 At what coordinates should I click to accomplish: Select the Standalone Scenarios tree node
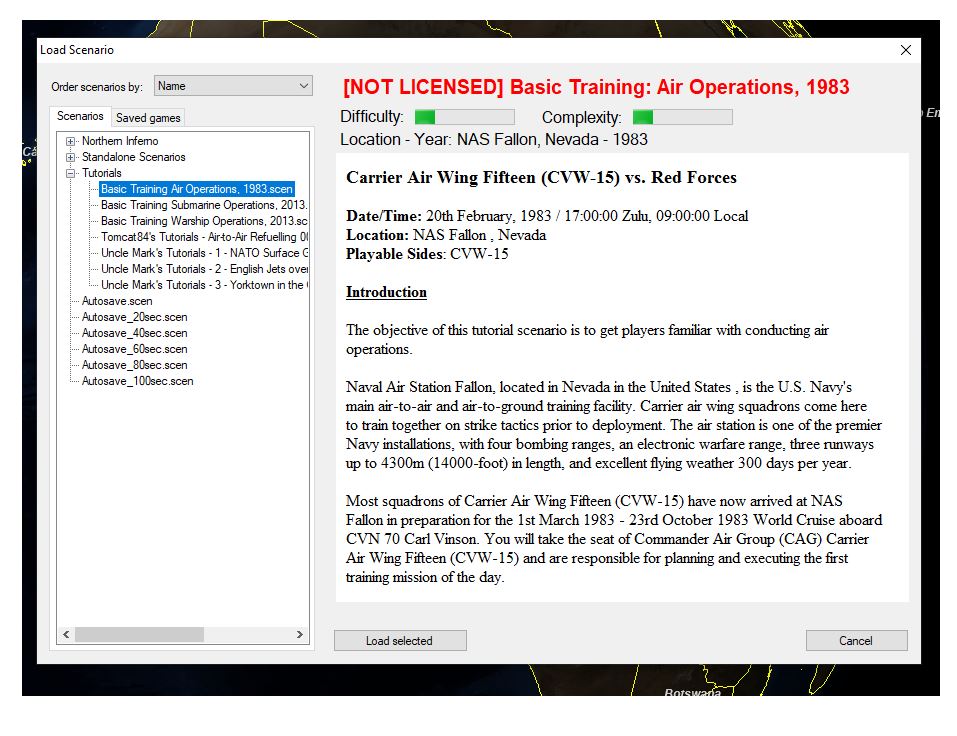134,157
